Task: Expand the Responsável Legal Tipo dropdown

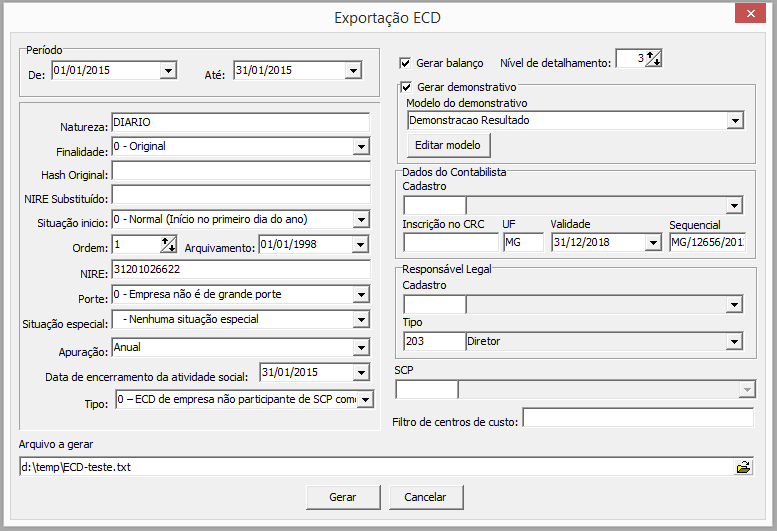Action: coord(735,342)
